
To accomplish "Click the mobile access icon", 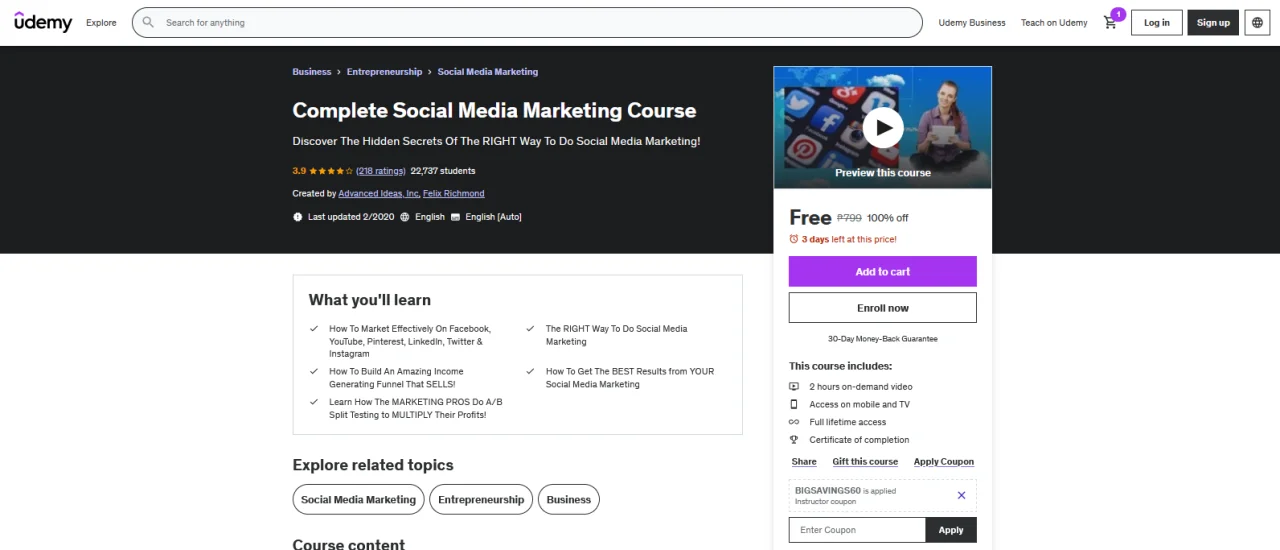I will point(794,404).
